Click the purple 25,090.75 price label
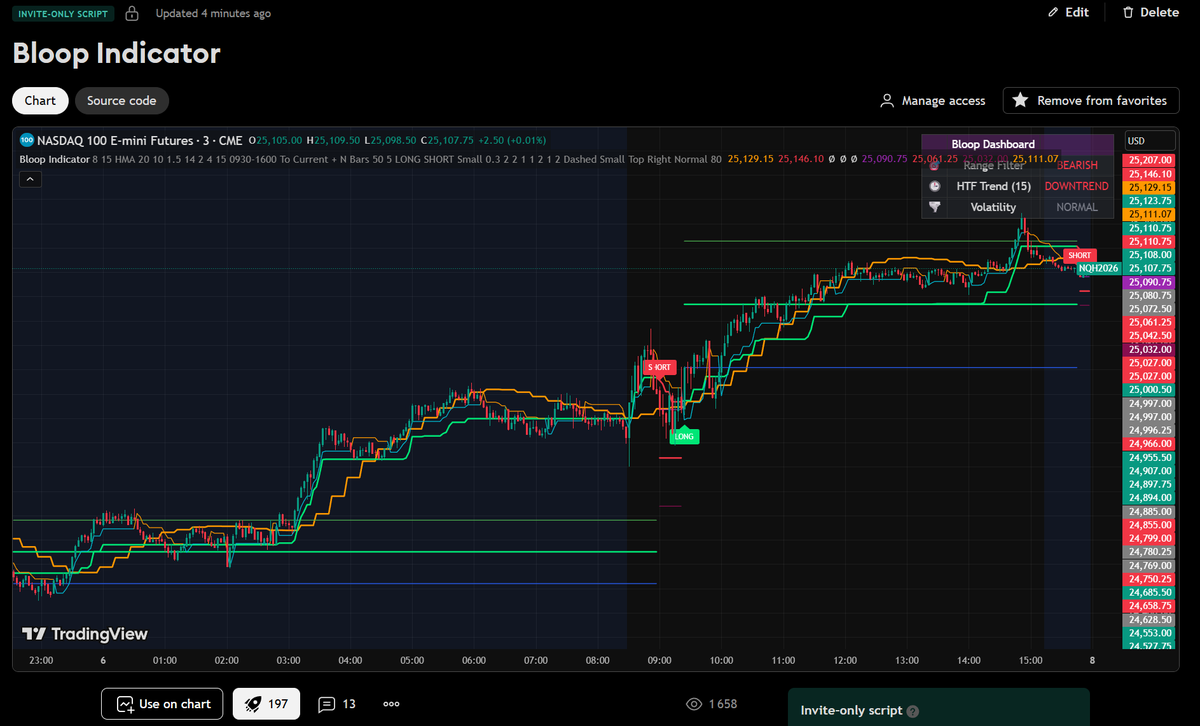The height and width of the screenshot is (726, 1200). (x=1149, y=282)
